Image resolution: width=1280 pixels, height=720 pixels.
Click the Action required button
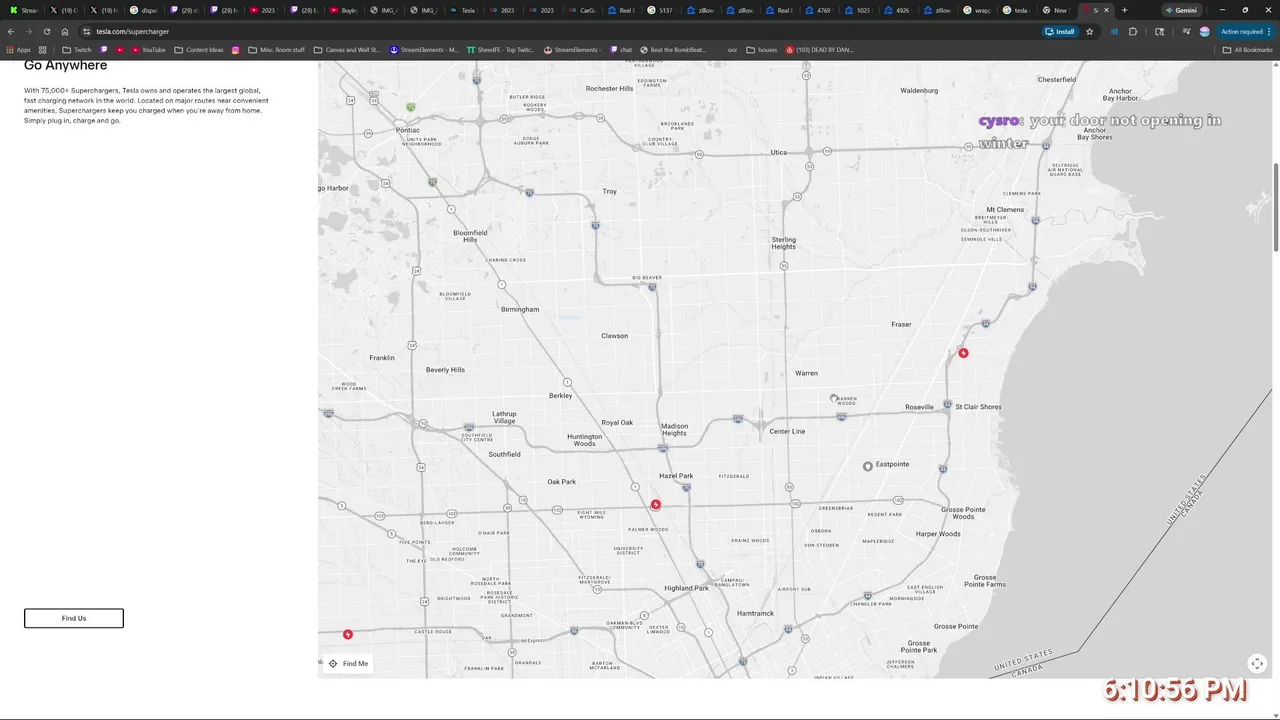[x=1243, y=31]
